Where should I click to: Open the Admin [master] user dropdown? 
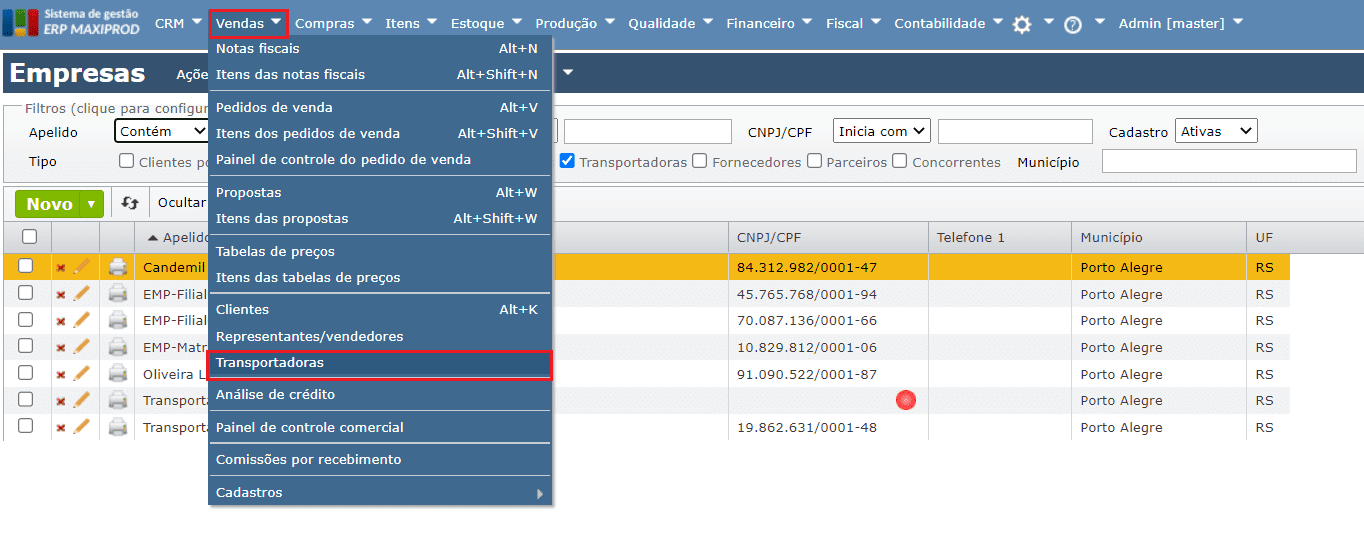coord(1181,23)
